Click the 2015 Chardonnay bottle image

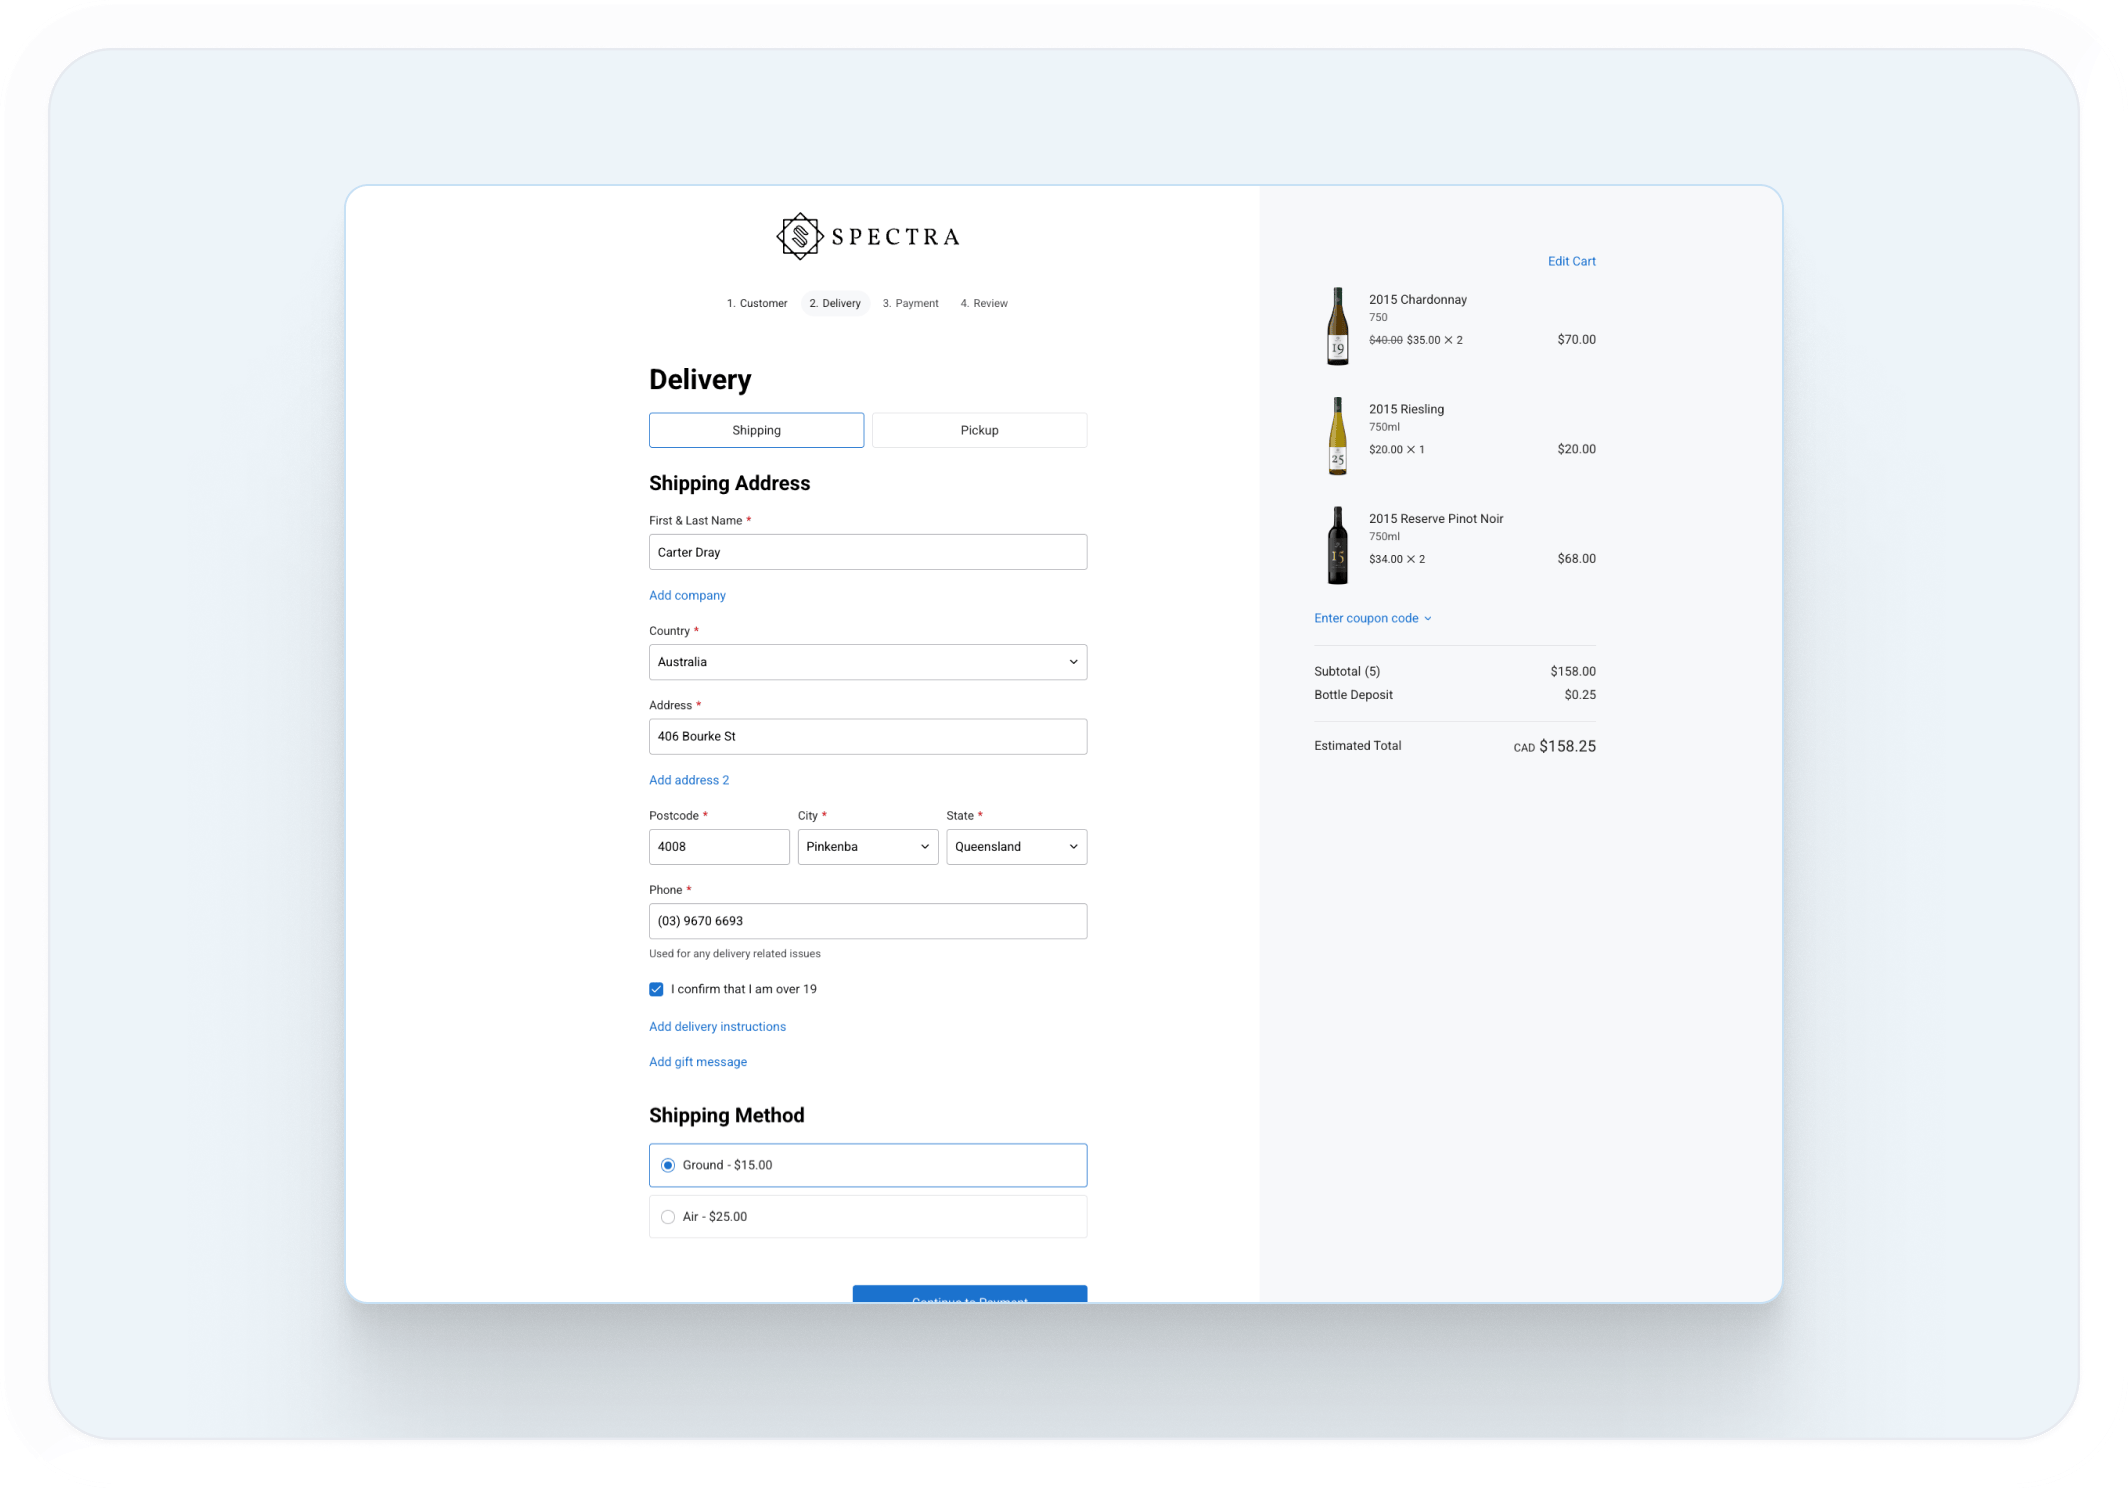tap(1337, 326)
